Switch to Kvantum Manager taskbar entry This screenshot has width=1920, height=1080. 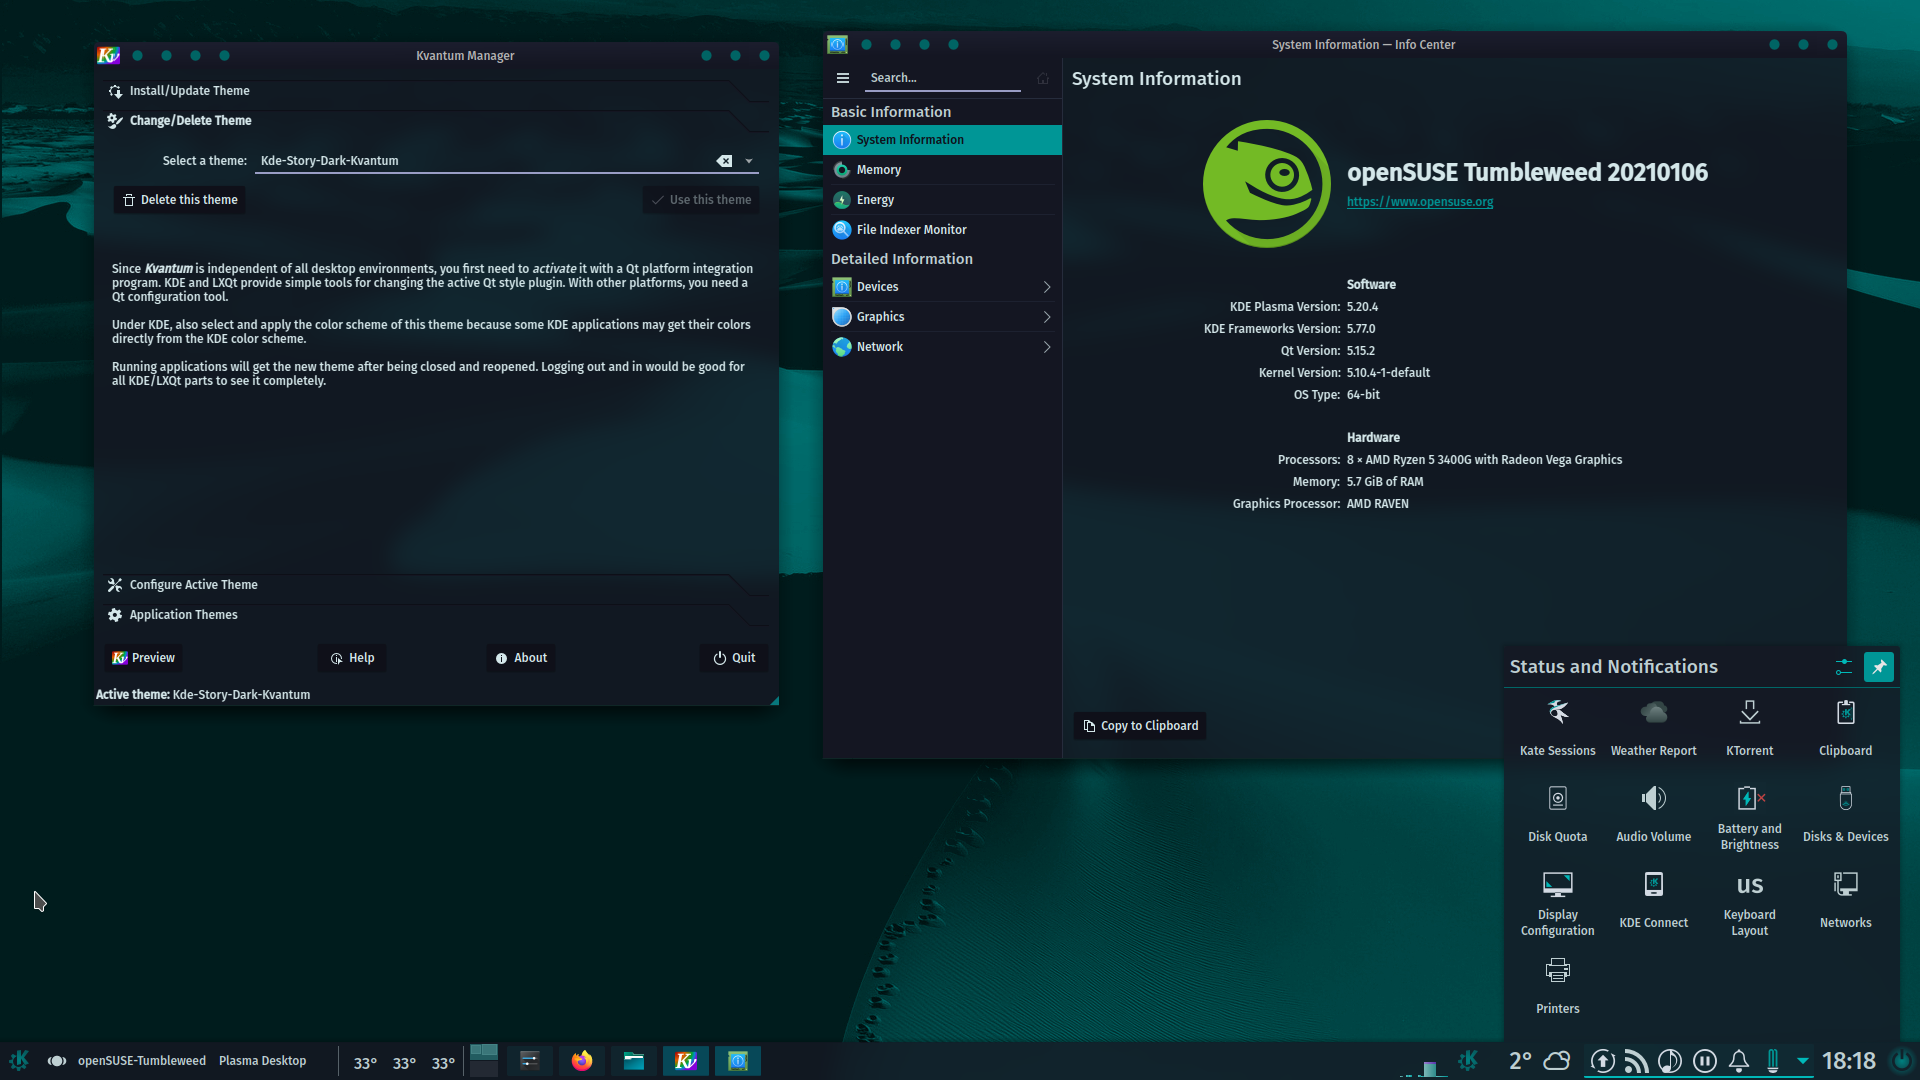685,1061
